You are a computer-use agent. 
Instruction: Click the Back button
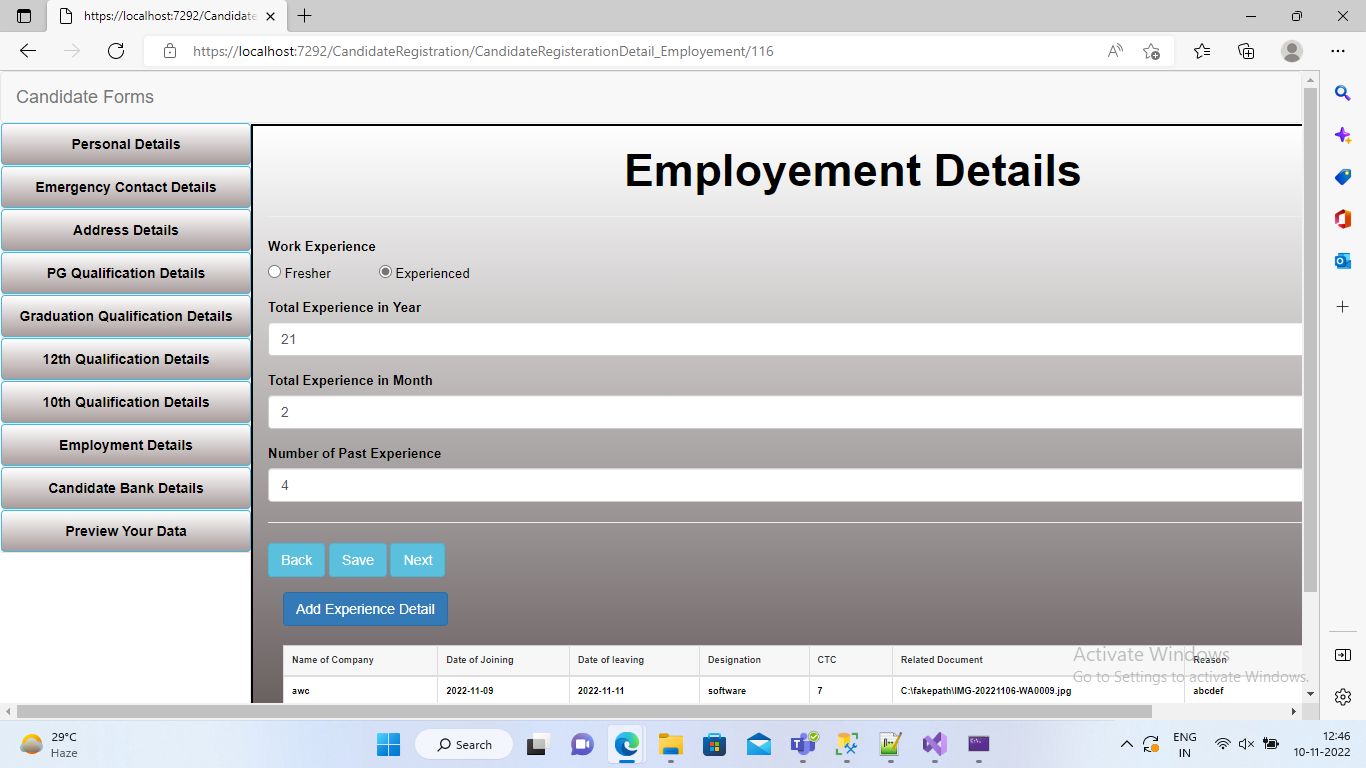pyautogui.click(x=297, y=560)
